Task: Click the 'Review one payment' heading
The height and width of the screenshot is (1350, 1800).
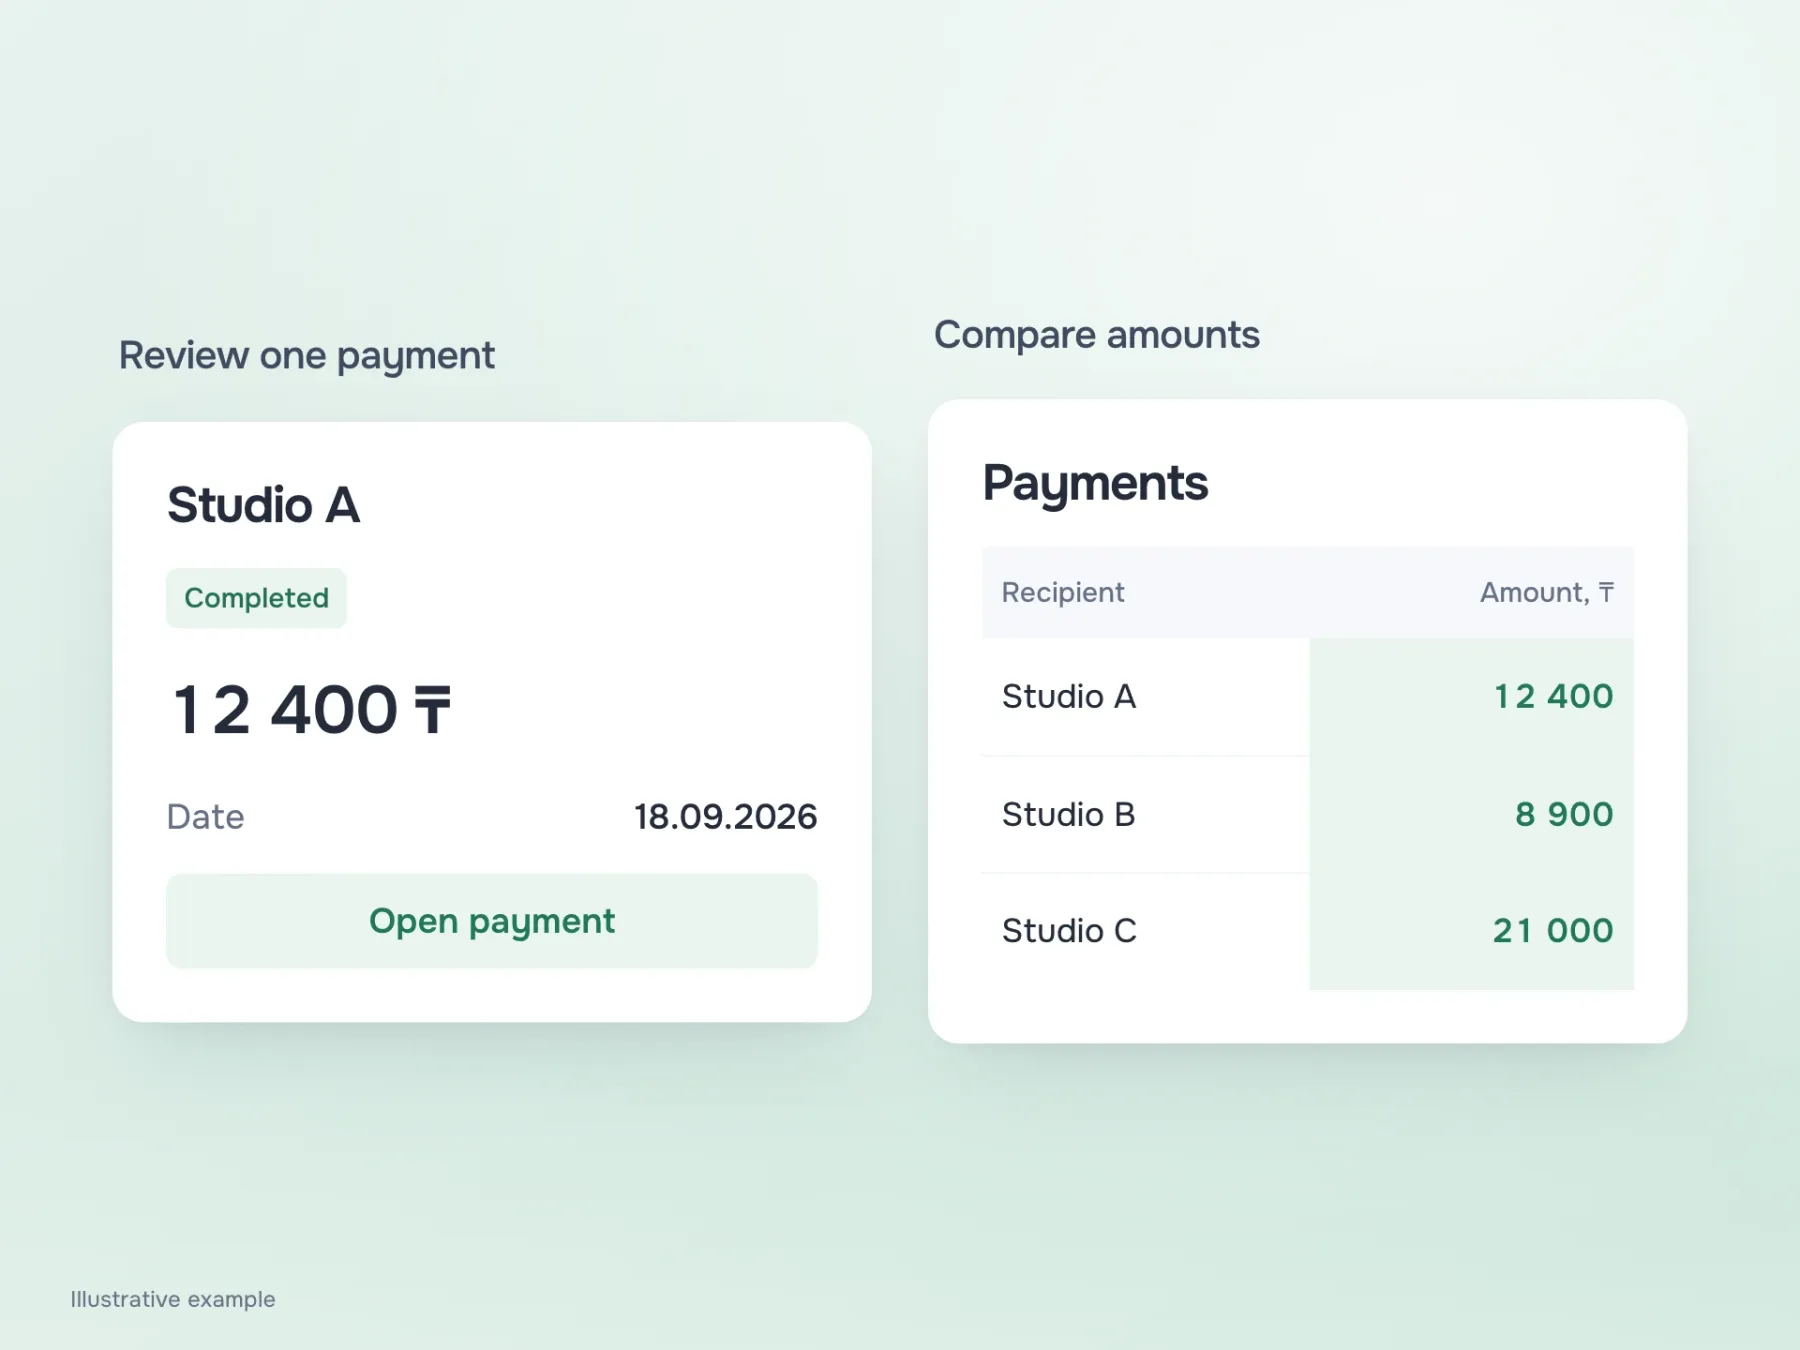Action: (x=307, y=356)
